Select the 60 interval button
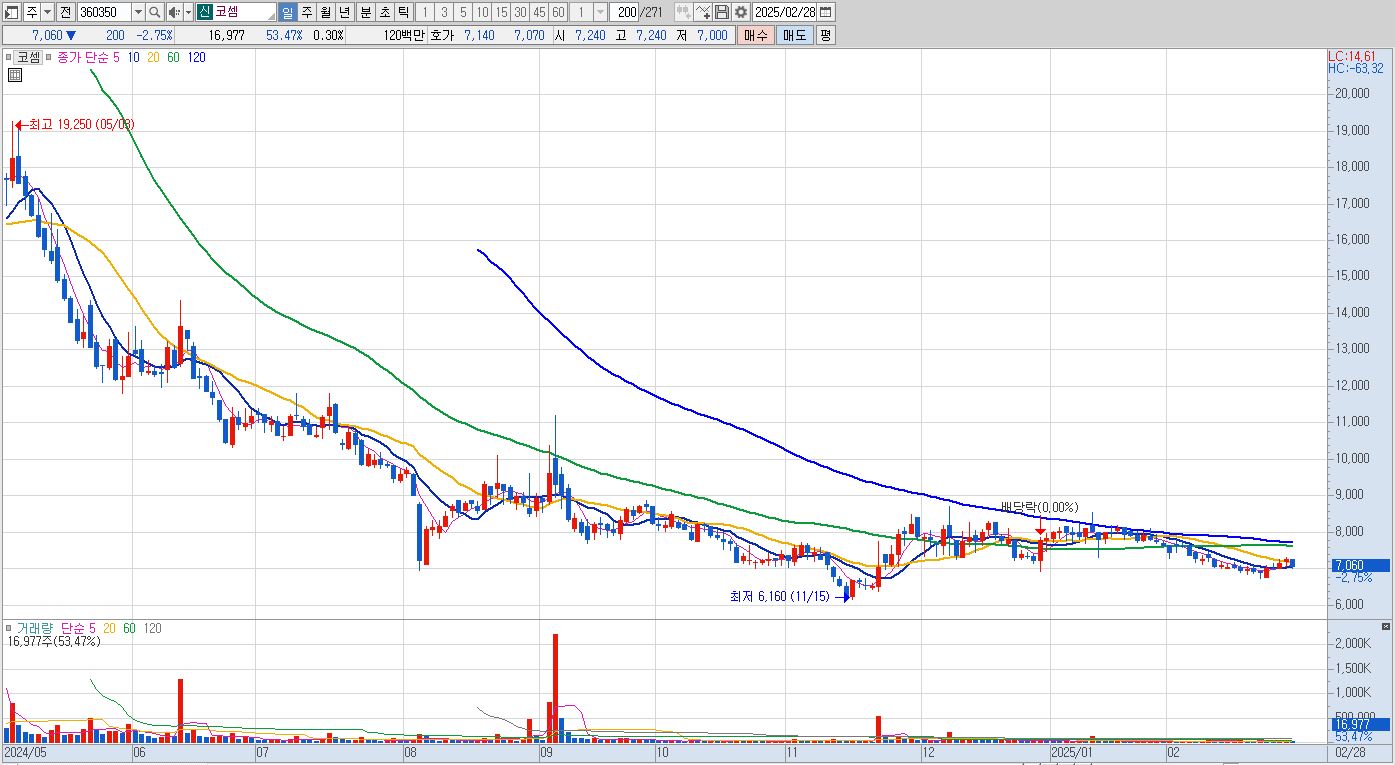1395x765 pixels. coord(558,12)
